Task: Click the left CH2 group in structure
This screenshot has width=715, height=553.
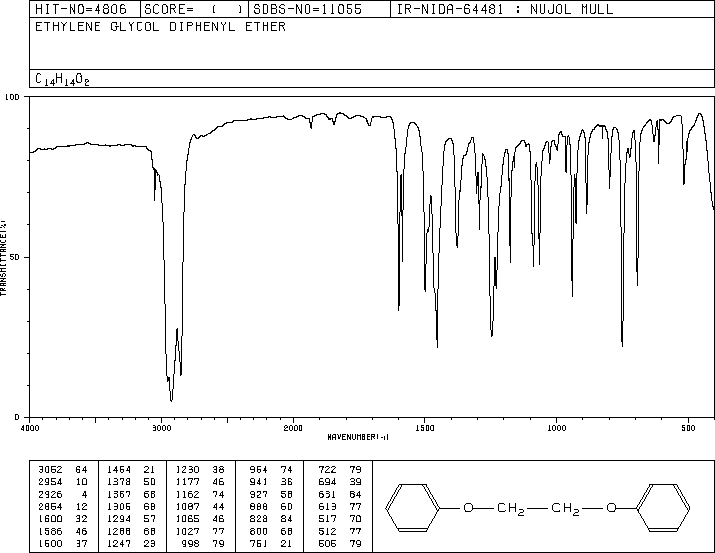Action: click(511, 509)
